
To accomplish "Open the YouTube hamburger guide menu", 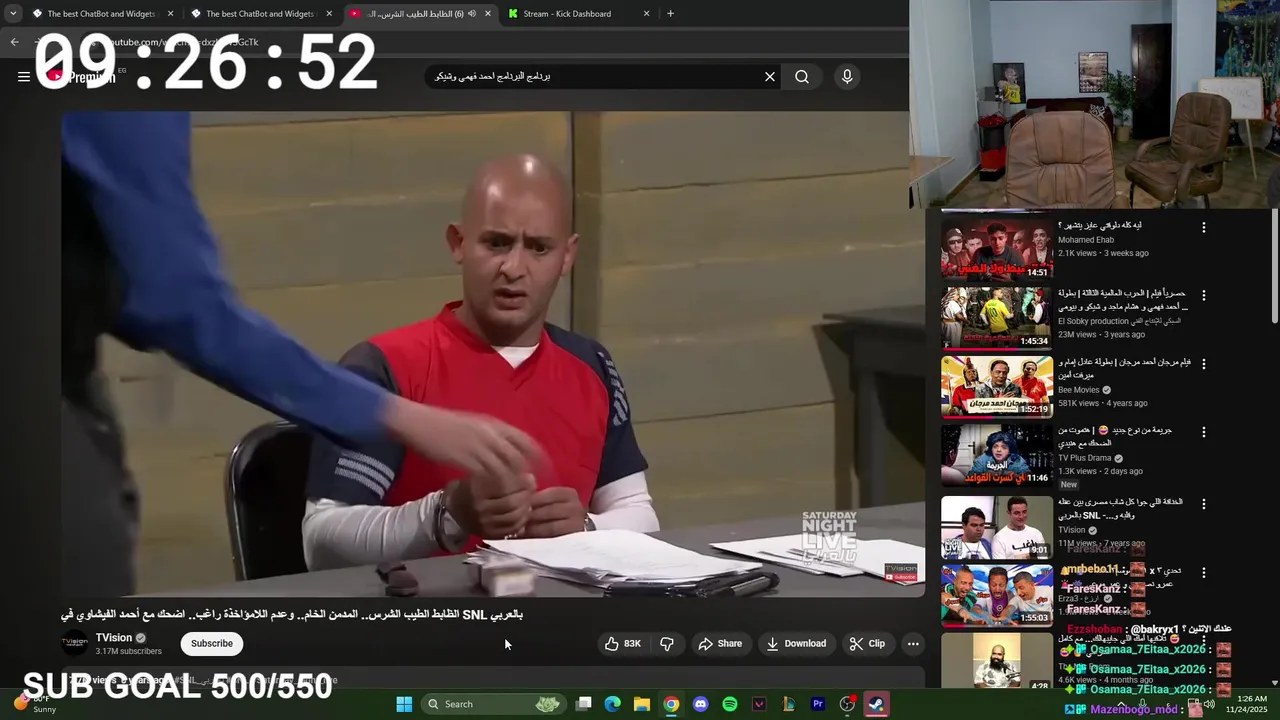I will pos(23,77).
